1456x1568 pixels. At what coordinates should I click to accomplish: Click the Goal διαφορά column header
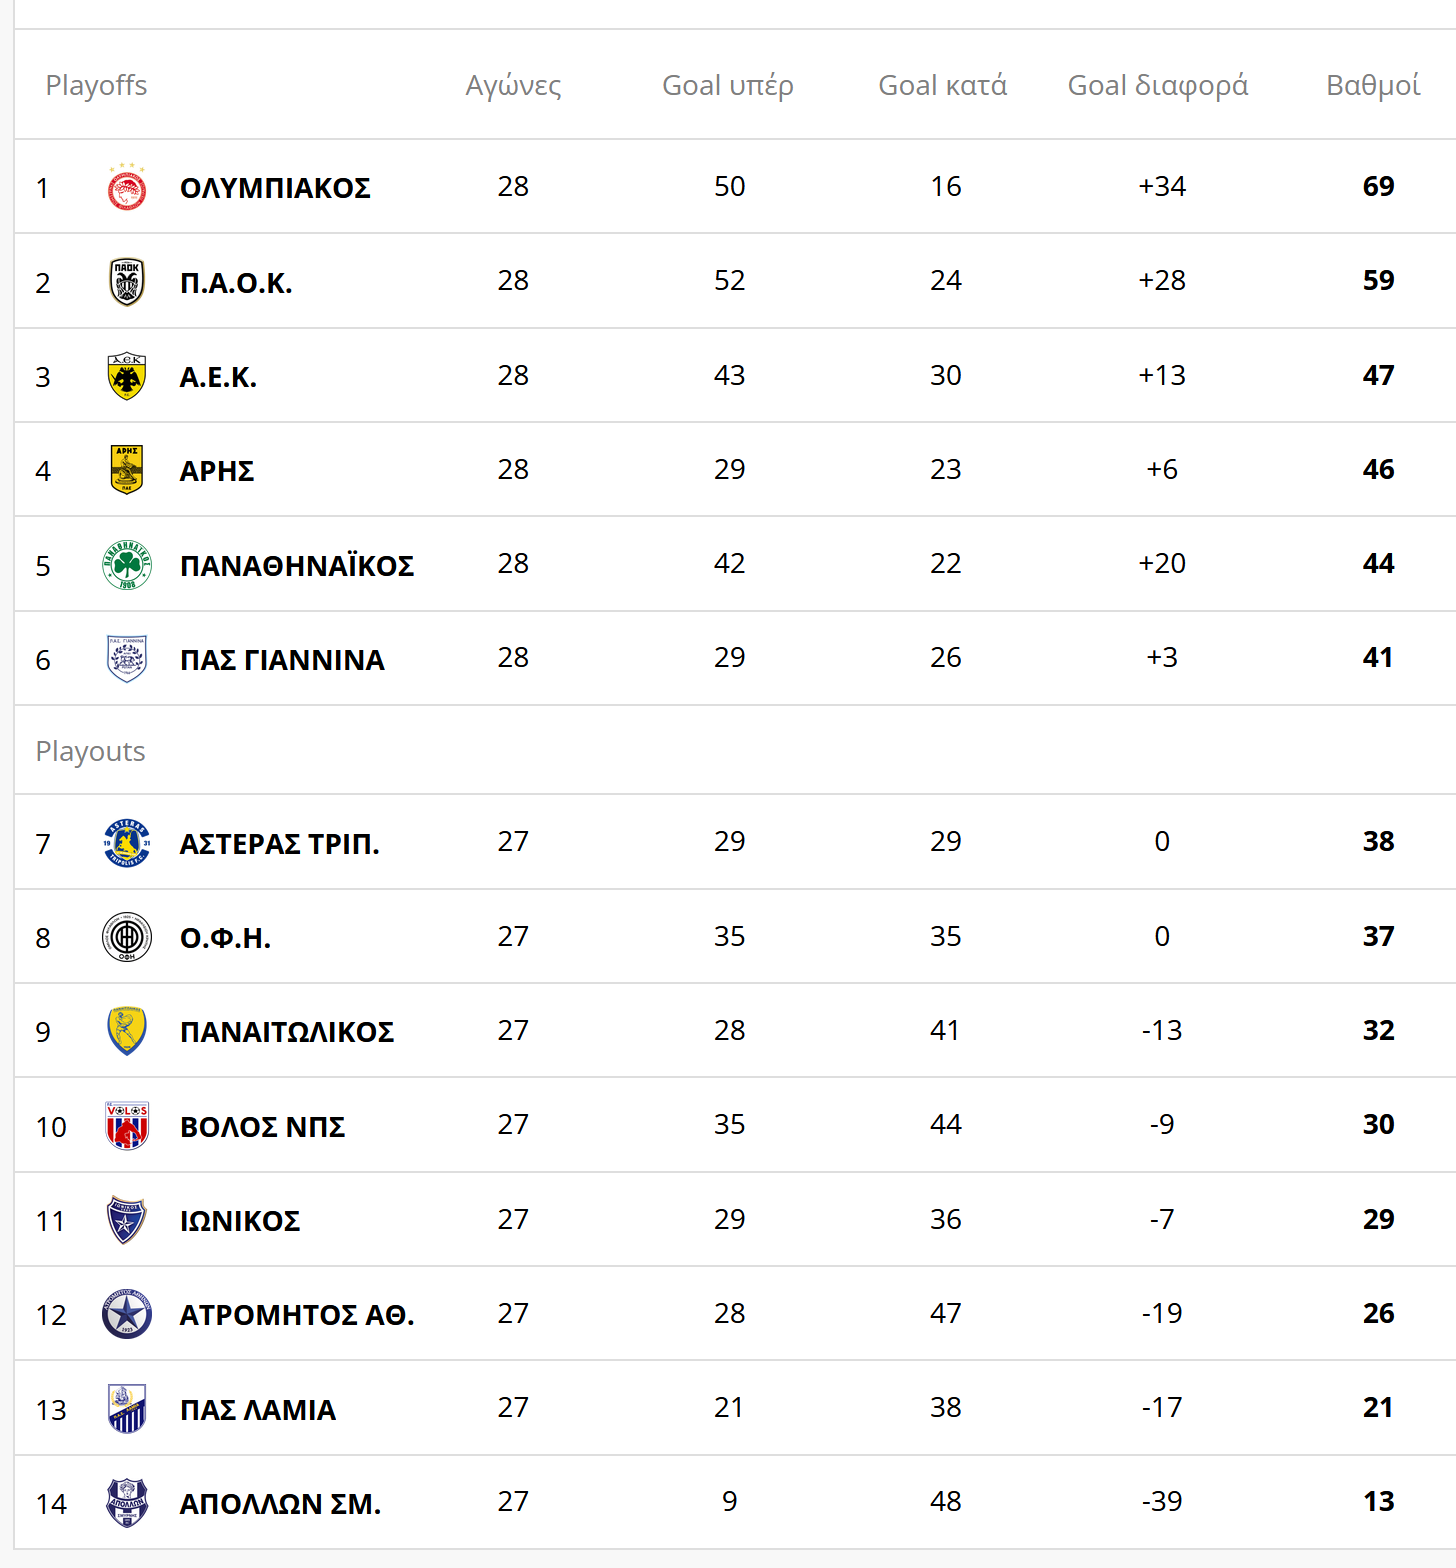click(x=1158, y=86)
